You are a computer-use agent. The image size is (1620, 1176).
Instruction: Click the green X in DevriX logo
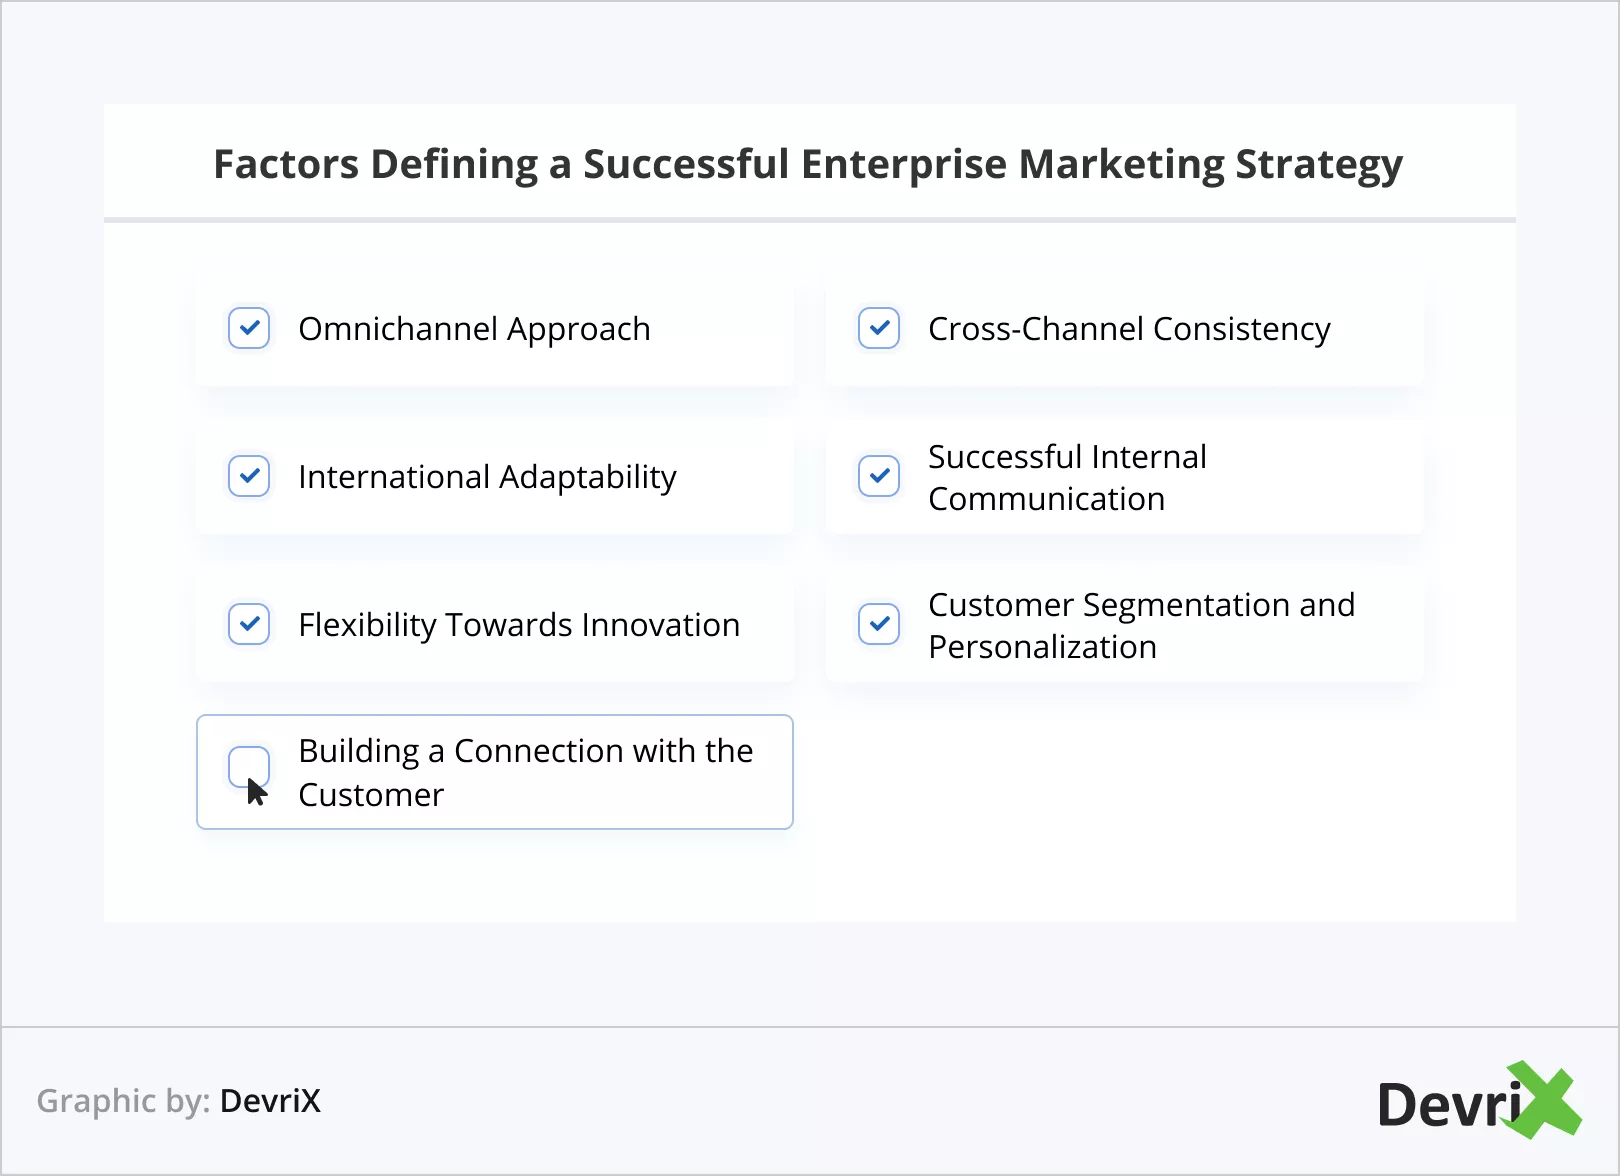tap(1546, 1100)
